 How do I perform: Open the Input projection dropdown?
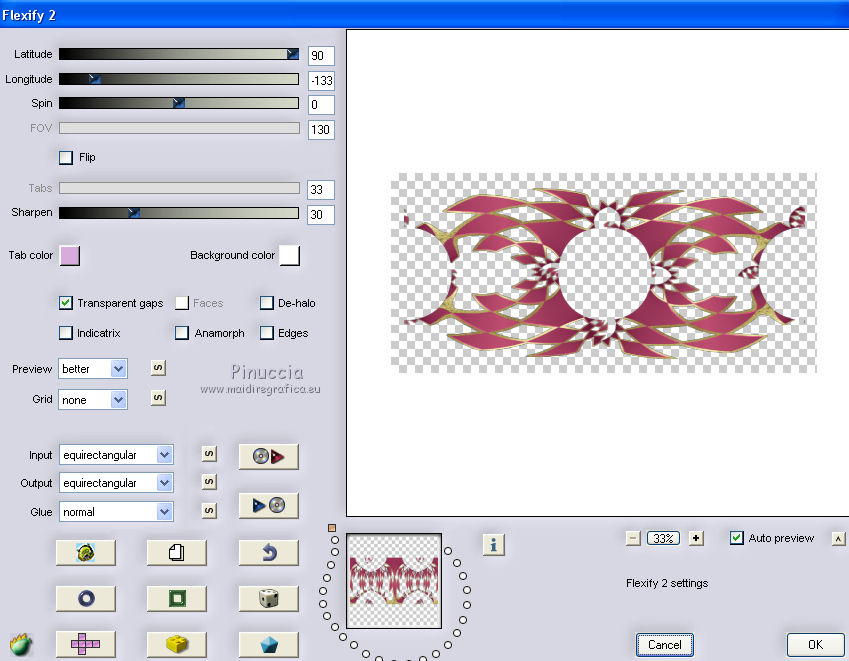(116, 455)
